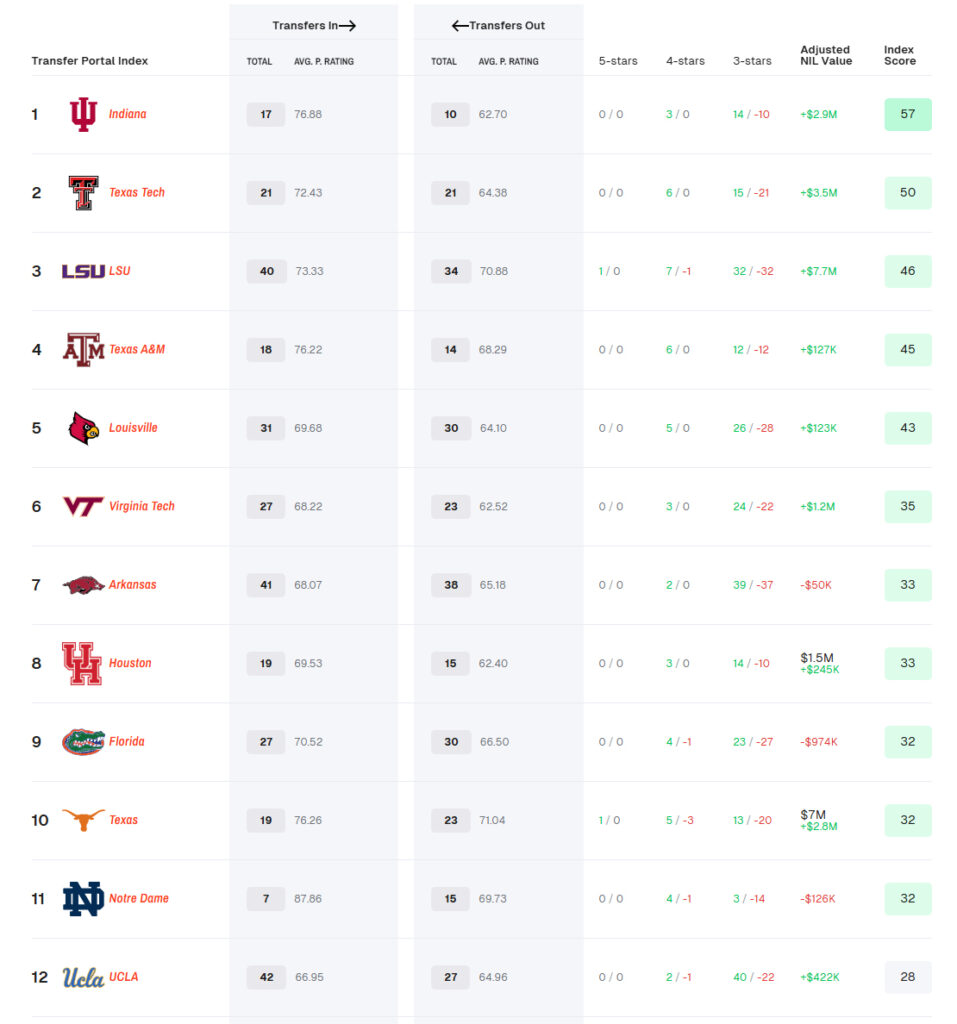This screenshot has width=957, height=1024.
Task: Sort by the Index Score column header
Action: [x=899, y=55]
